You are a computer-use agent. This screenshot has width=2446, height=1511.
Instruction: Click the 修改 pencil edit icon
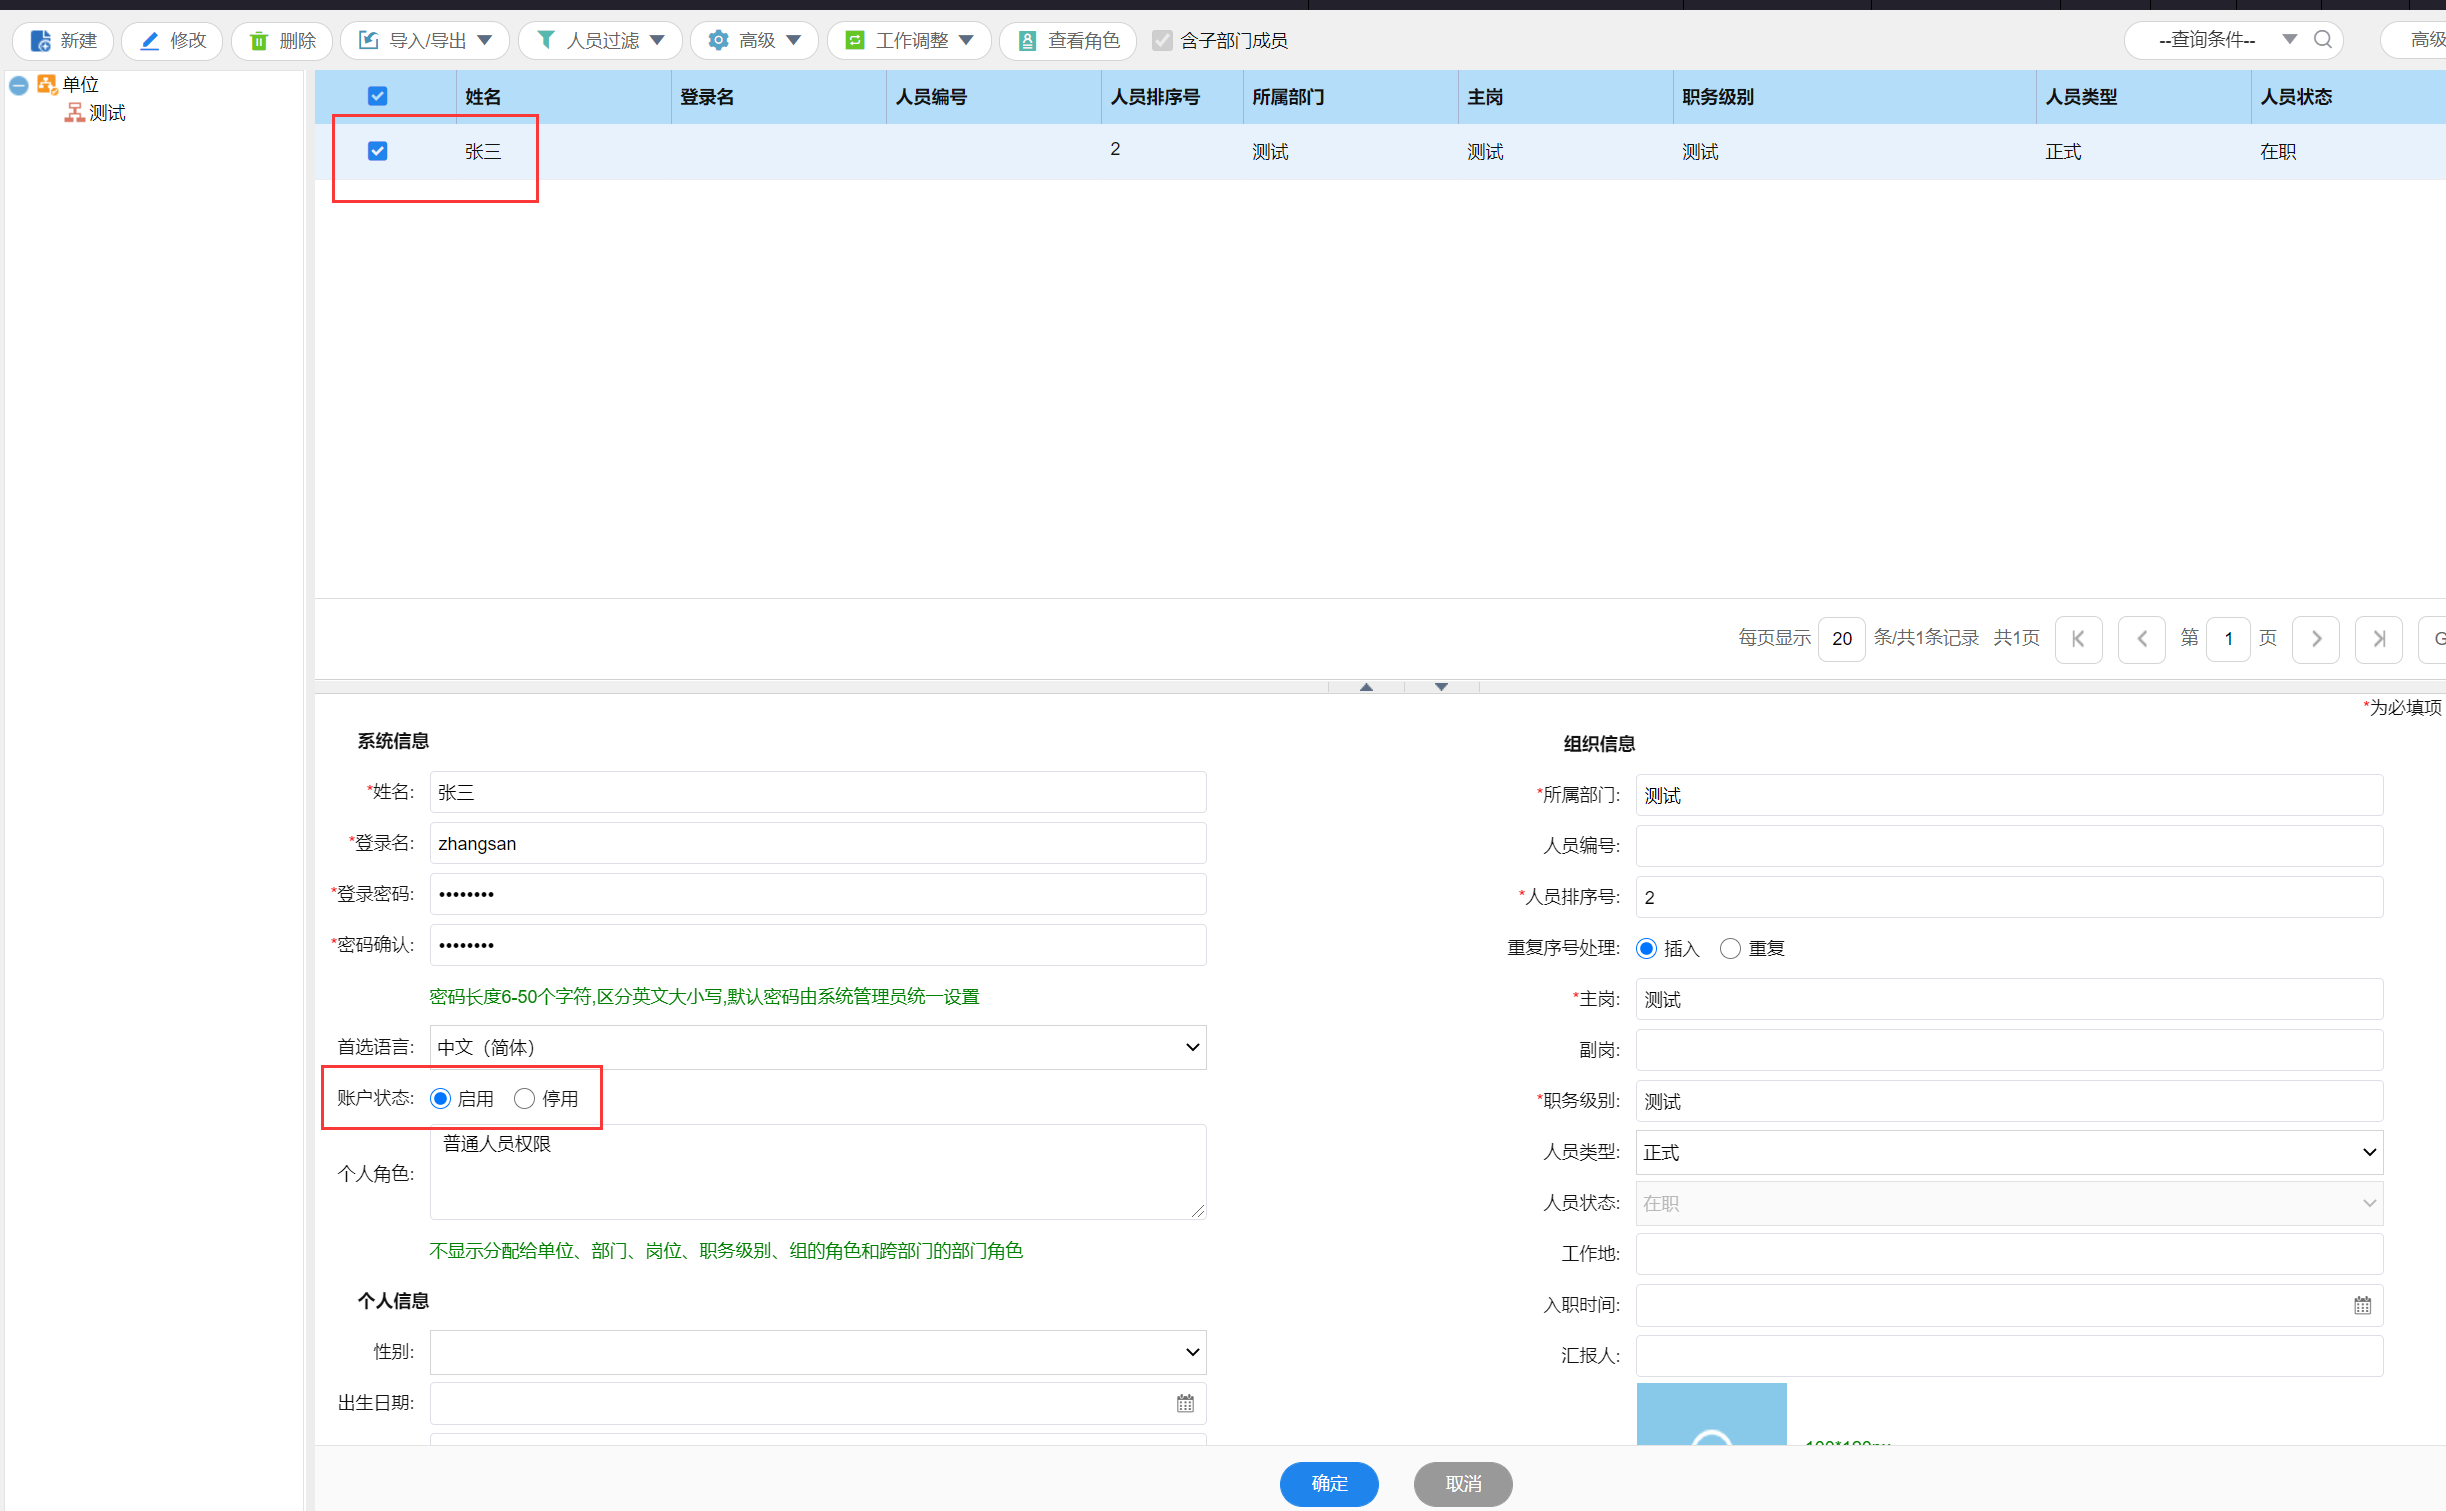click(x=150, y=40)
